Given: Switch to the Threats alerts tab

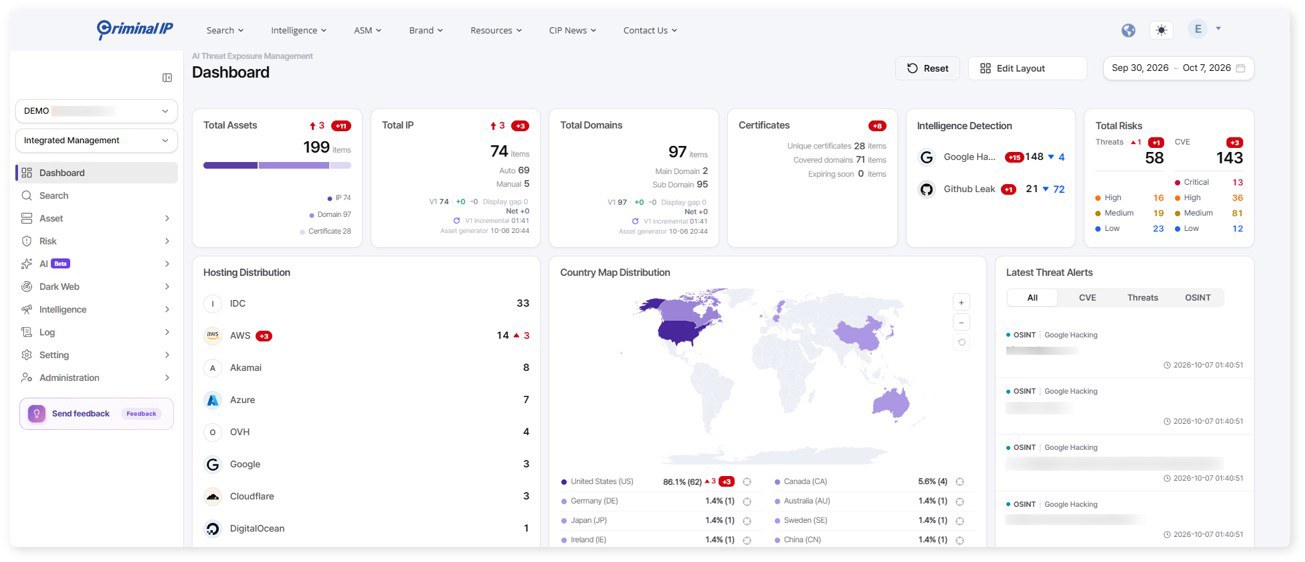Looking at the screenshot, I should click(1143, 297).
